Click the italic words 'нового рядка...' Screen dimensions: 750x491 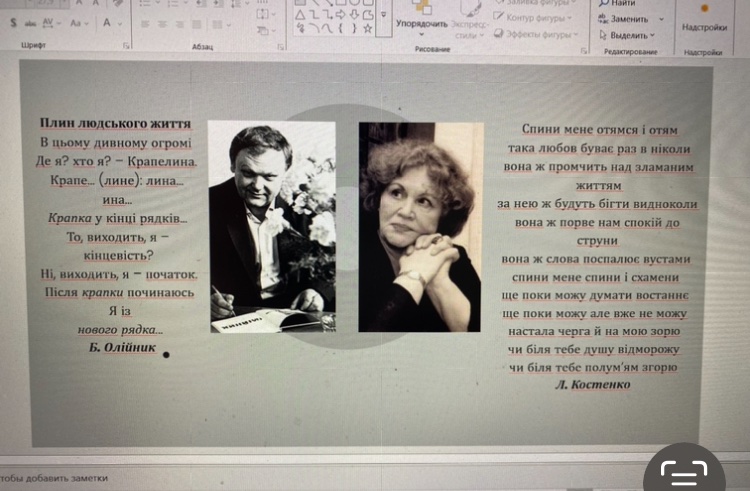click(120, 330)
